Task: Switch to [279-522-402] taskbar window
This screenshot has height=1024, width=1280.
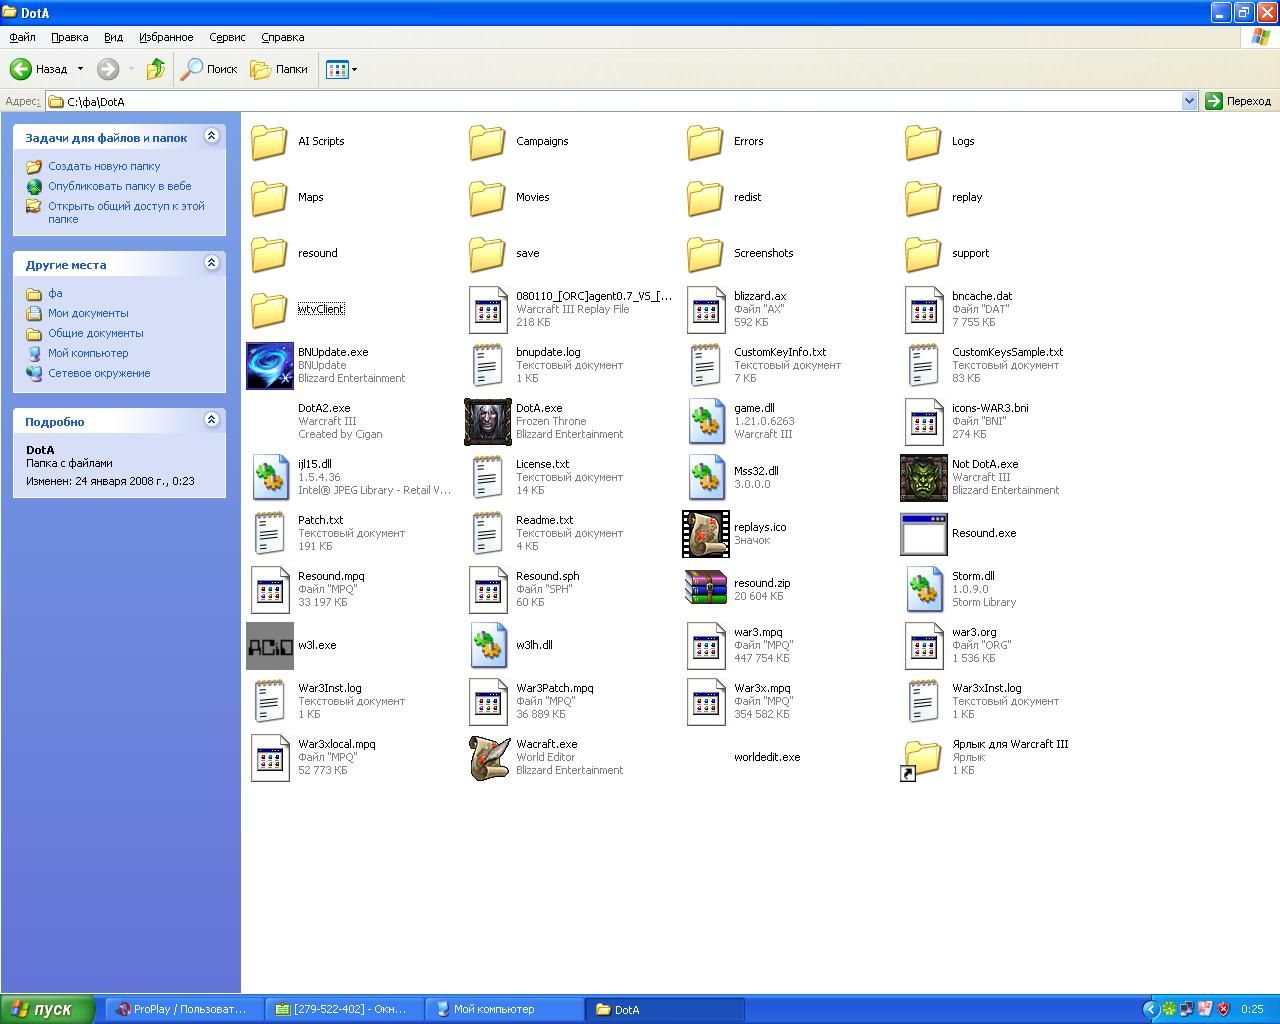Action: pyautogui.click(x=344, y=1009)
